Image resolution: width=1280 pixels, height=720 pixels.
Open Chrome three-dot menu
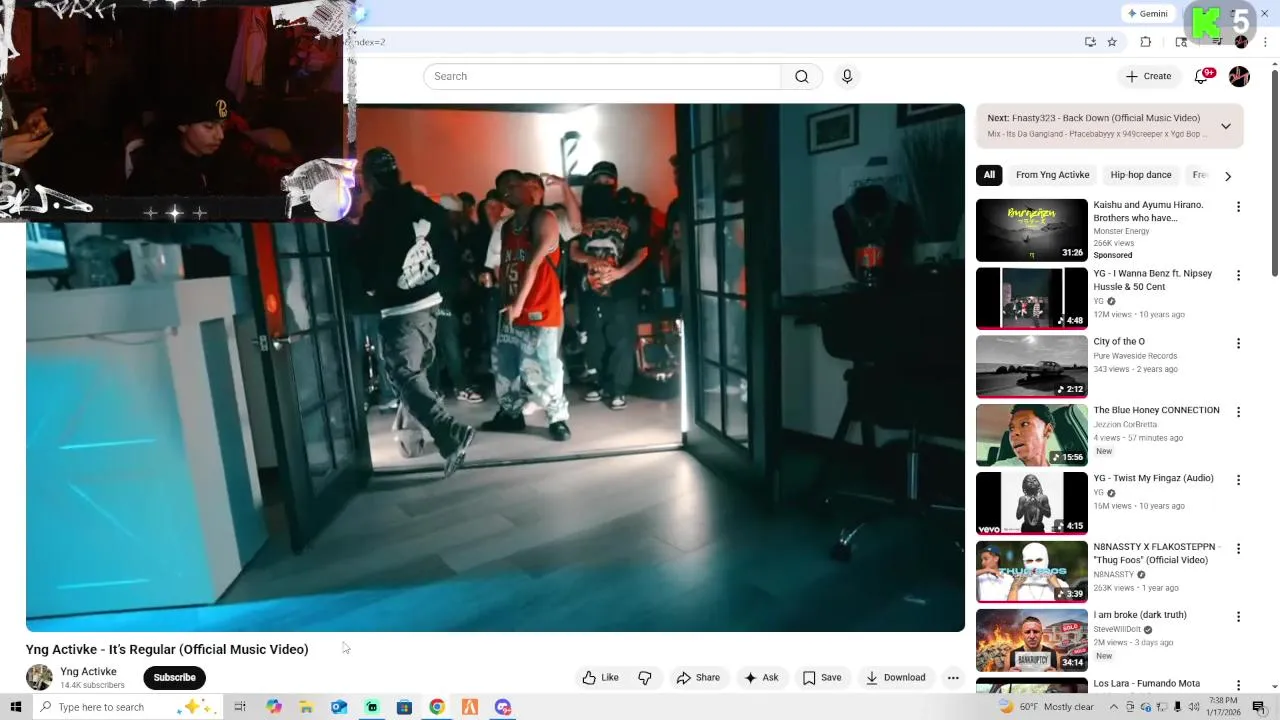coord(1267,42)
